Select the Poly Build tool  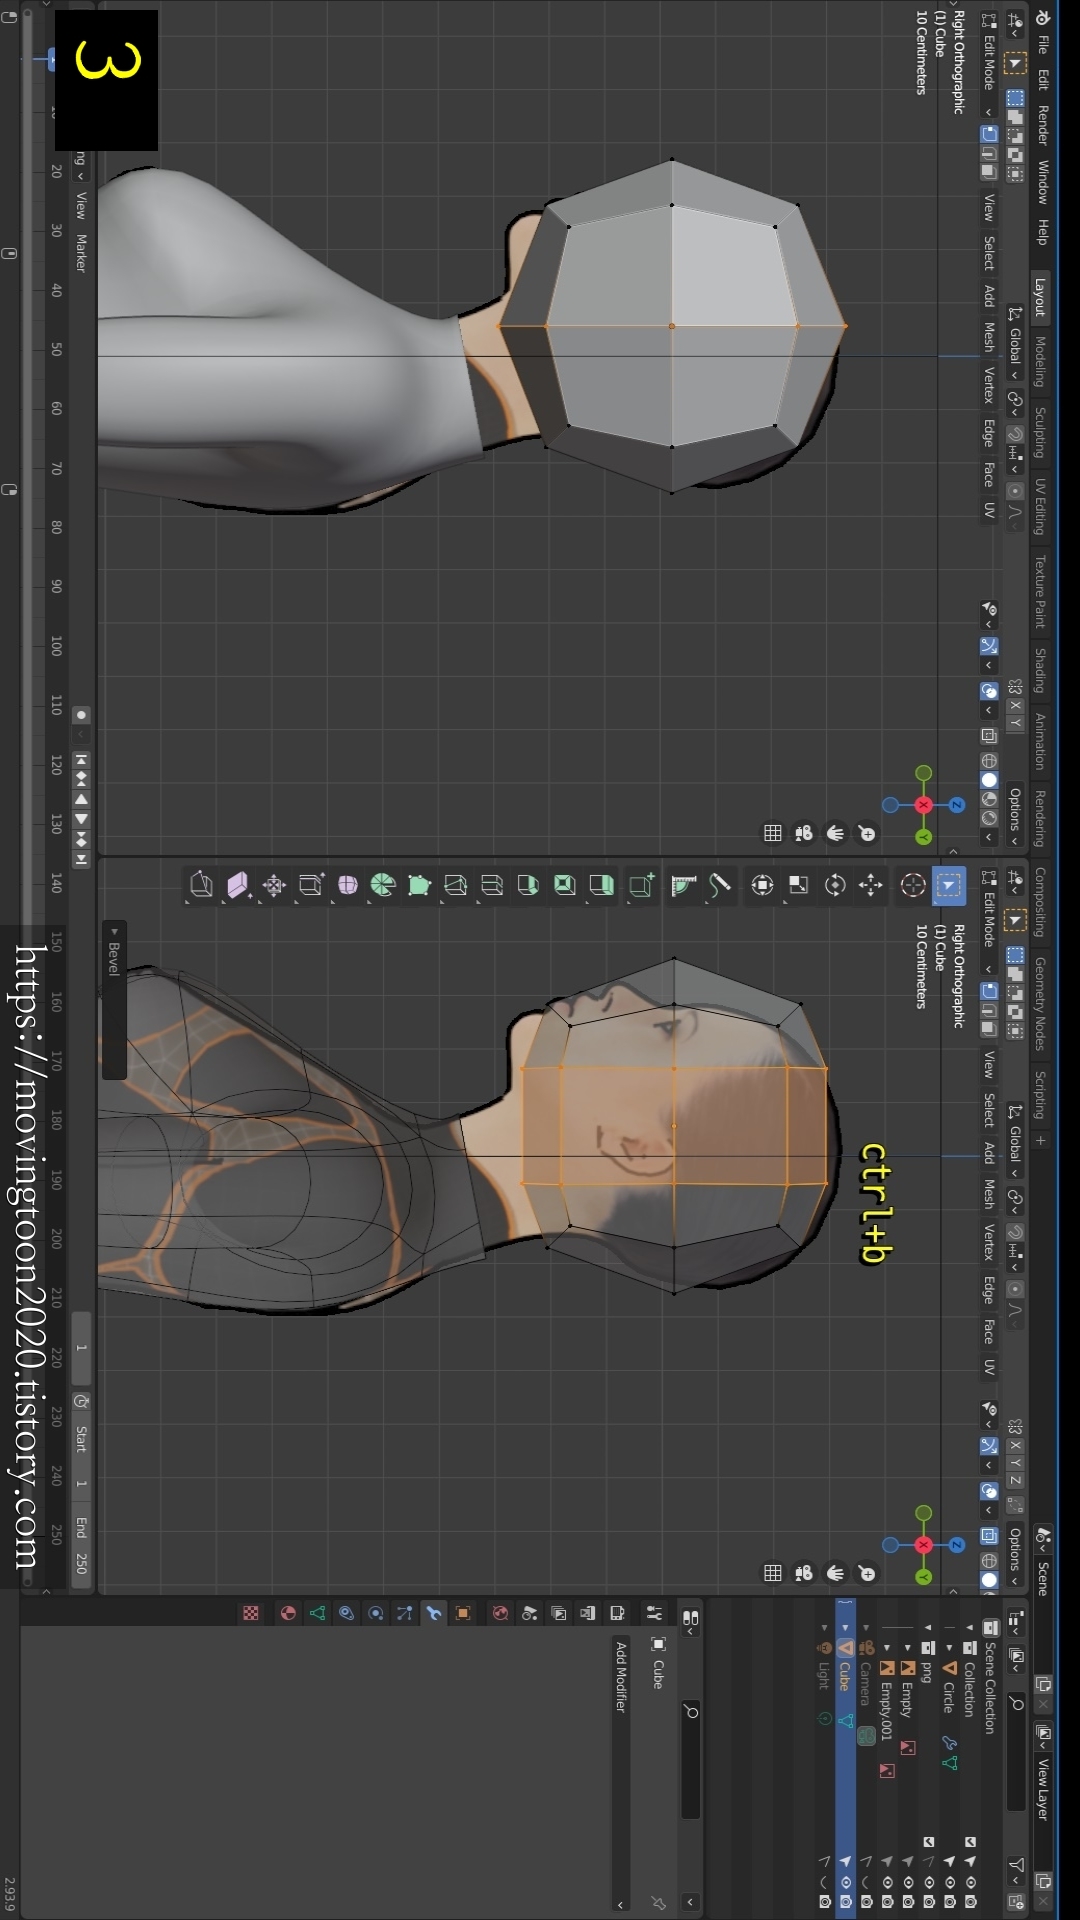pyautogui.click(x=419, y=885)
